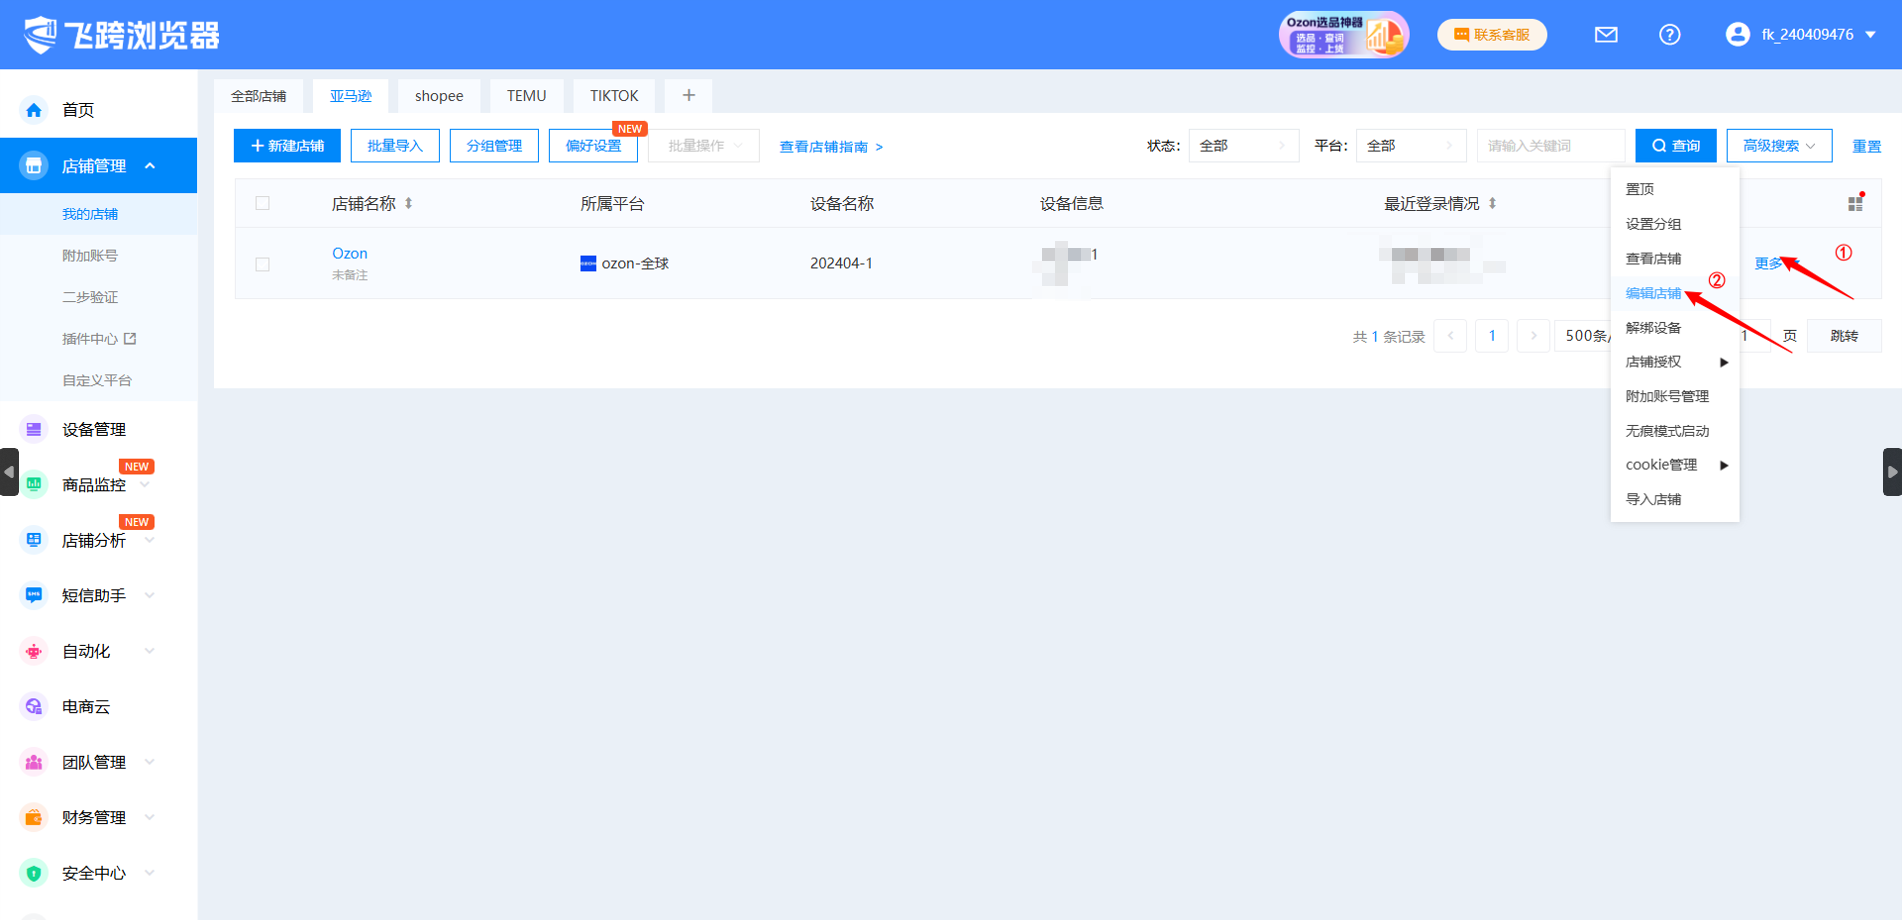Open the 平台 platform dropdown
The height and width of the screenshot is (920, 1902).
tap(1409, 146)
